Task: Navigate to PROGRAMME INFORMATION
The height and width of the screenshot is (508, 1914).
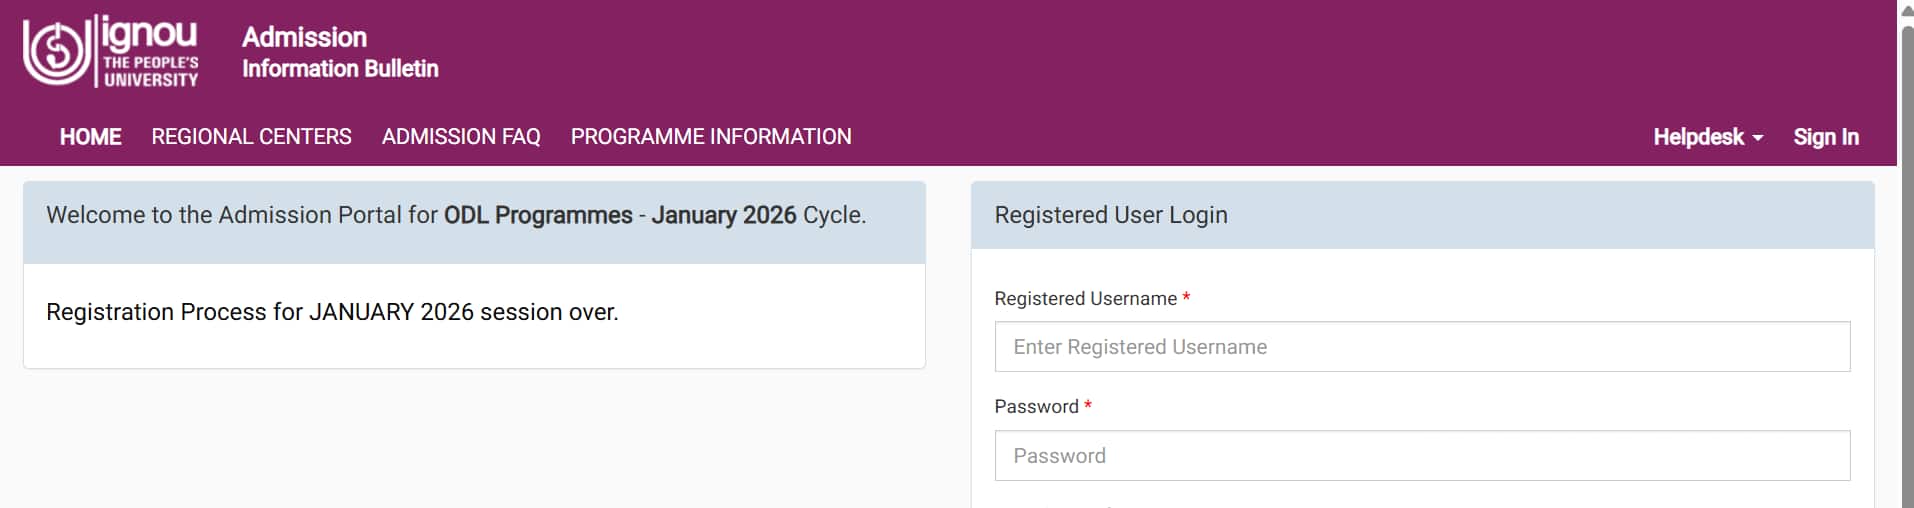Action: (710, 137)
